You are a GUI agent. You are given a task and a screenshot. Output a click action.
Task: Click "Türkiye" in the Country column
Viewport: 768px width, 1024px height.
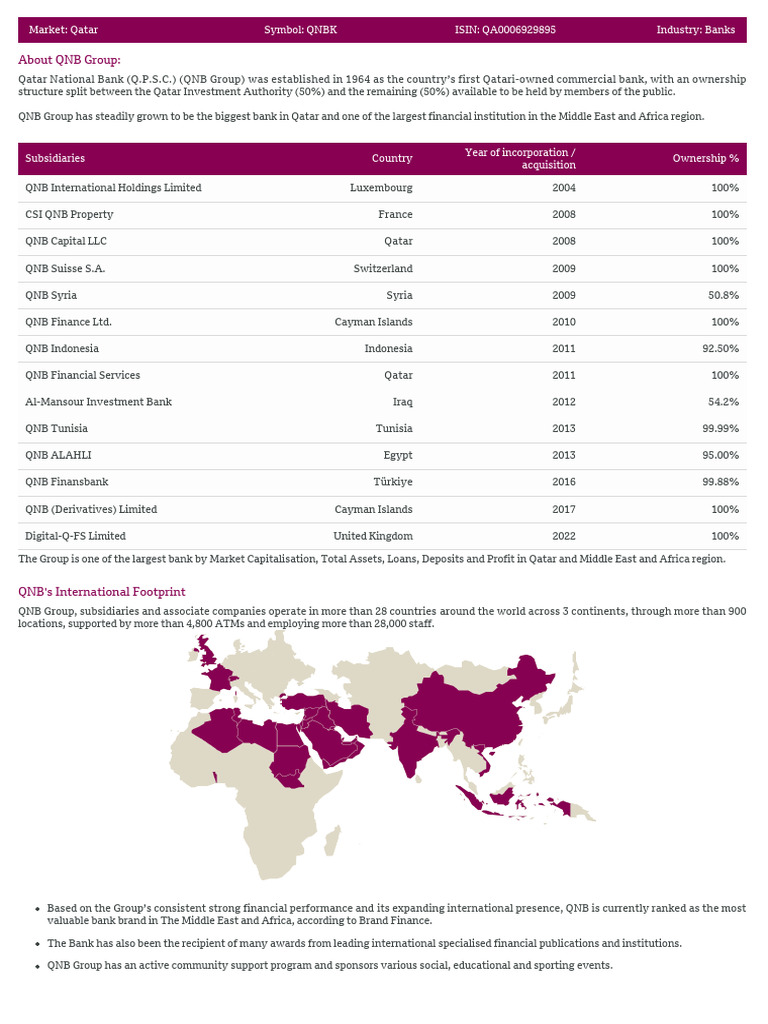(393, 483)
